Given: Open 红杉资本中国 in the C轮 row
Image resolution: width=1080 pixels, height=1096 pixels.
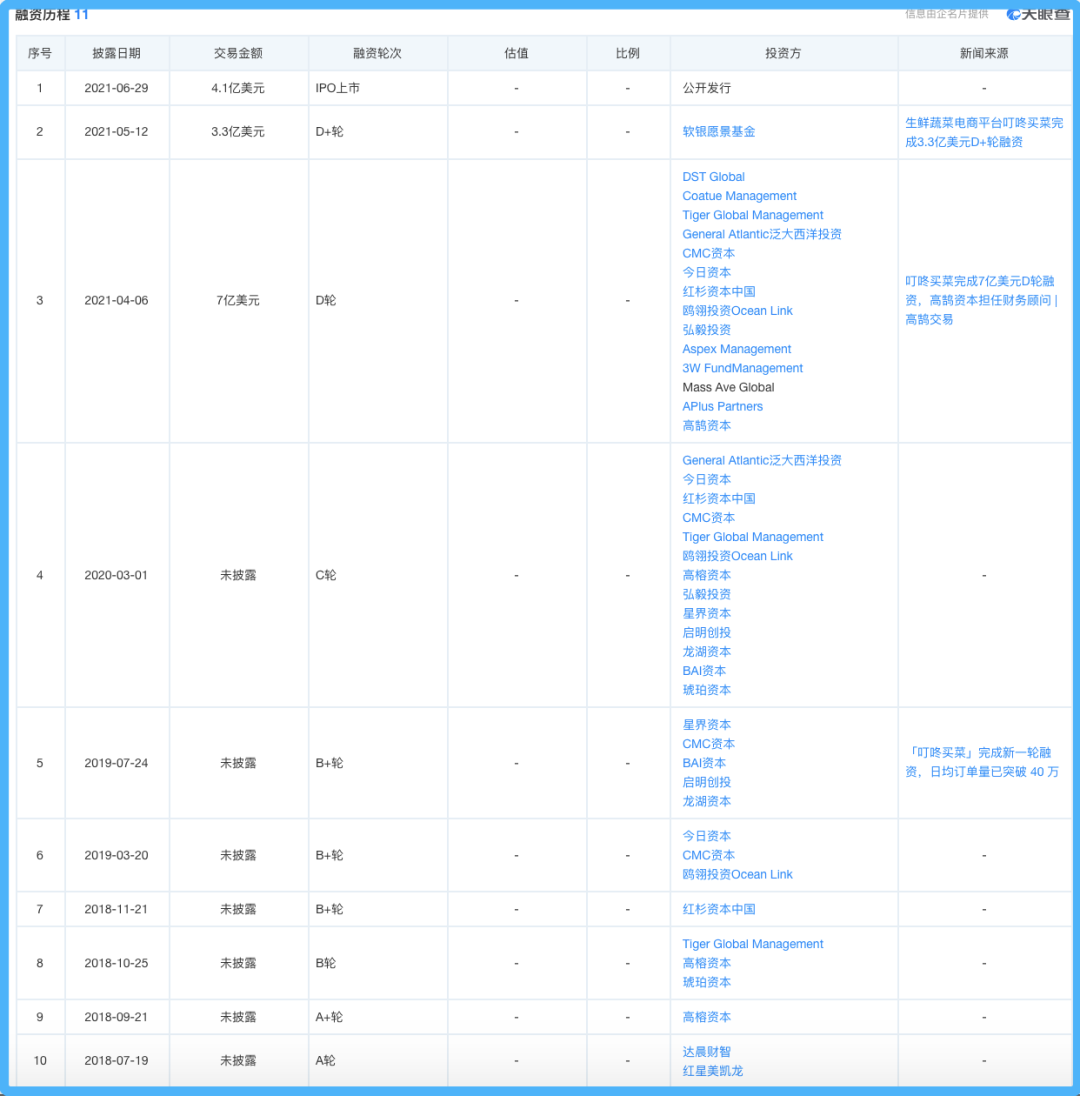Looking at the screenshot, I should pos(719,498).
